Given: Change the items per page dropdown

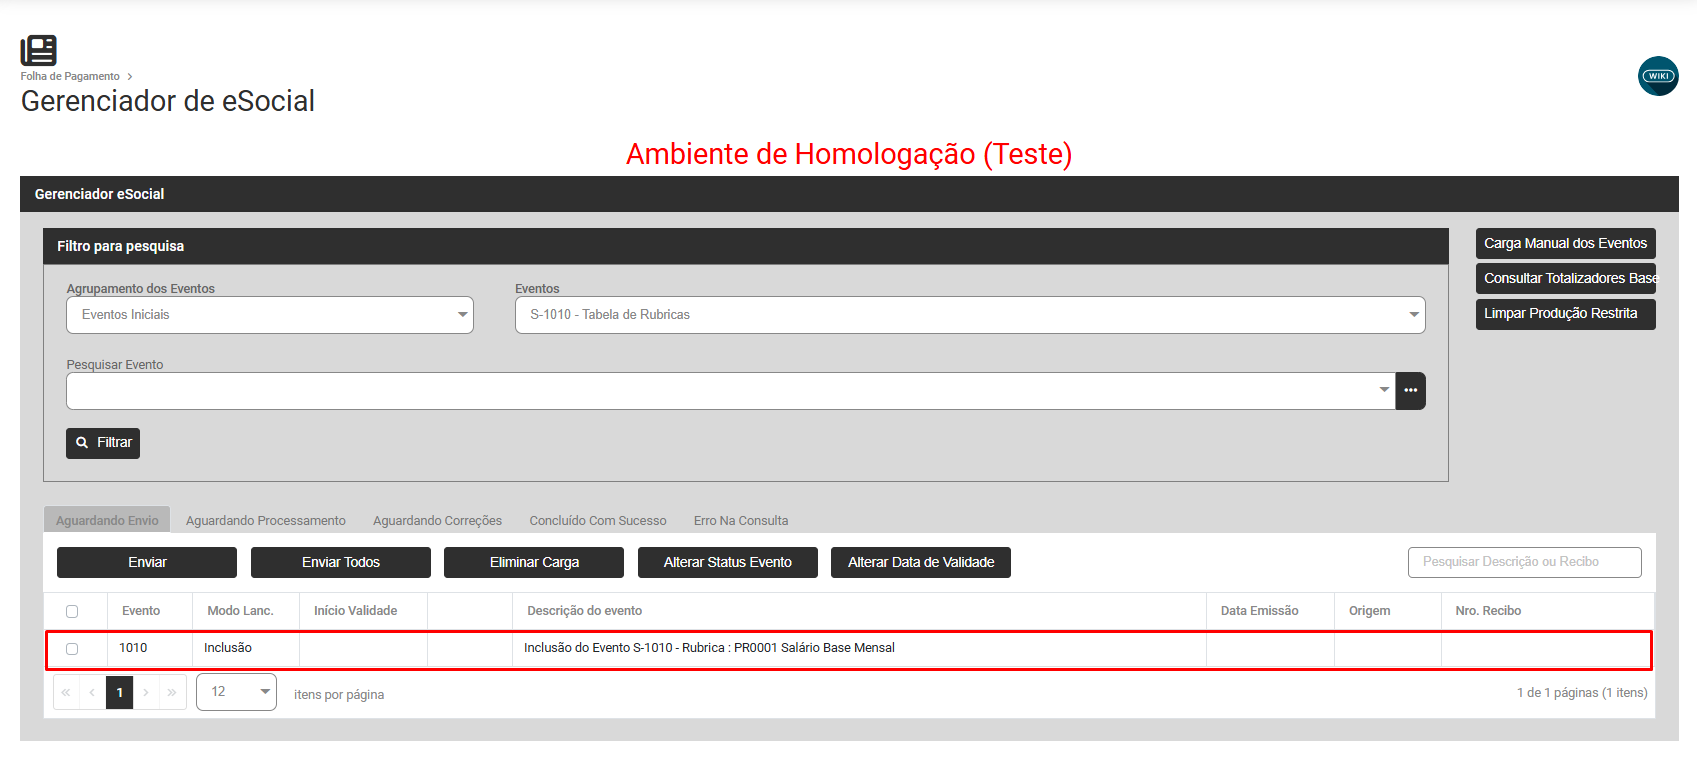Looking at the screenshot, I should (236, 692).
